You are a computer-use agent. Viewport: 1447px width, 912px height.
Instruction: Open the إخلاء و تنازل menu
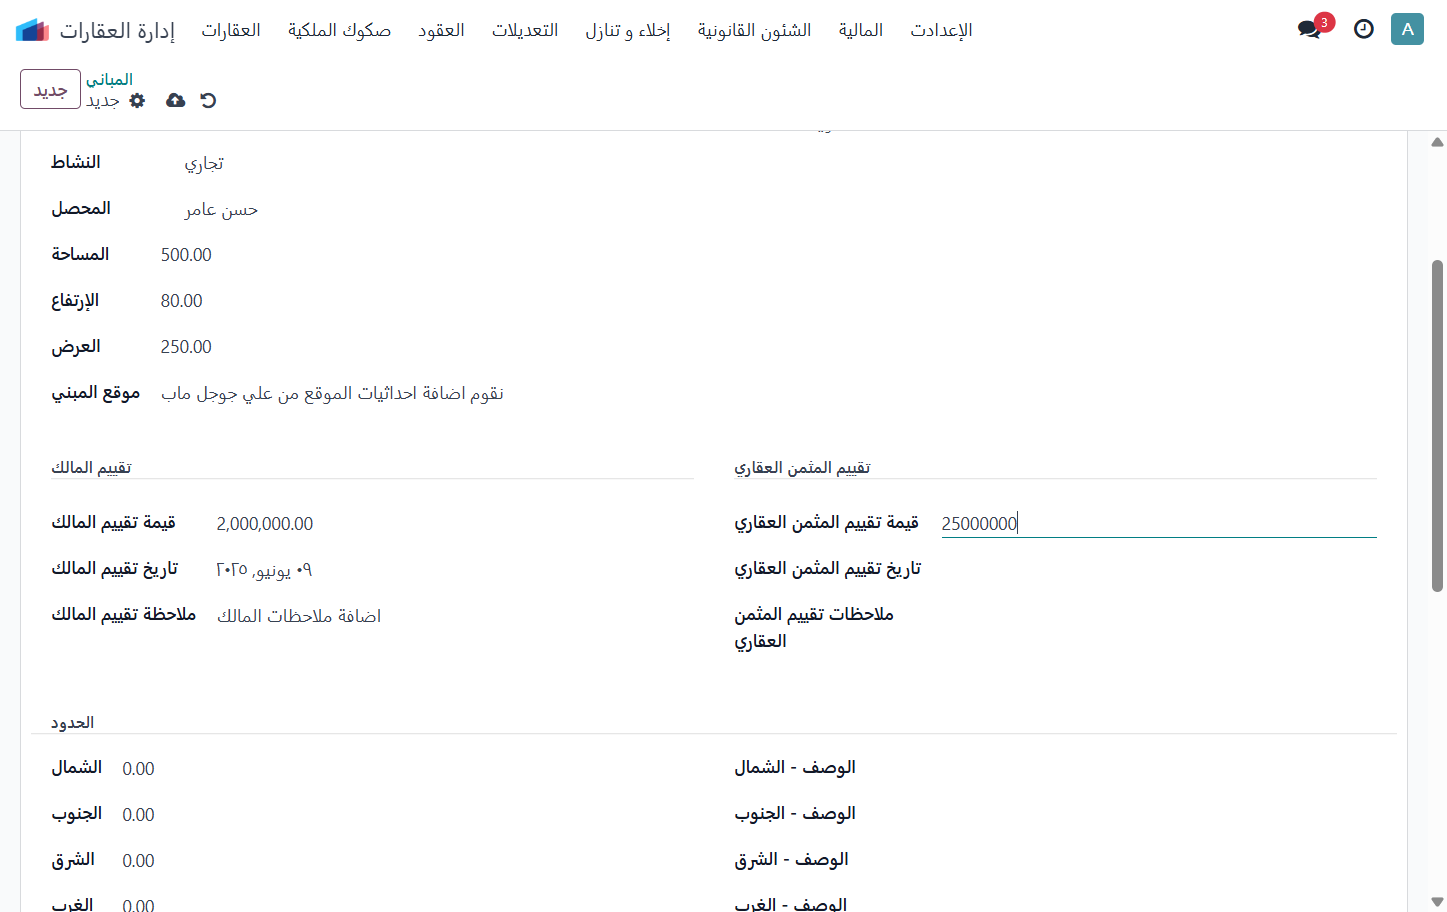click(x=628, y=30)
